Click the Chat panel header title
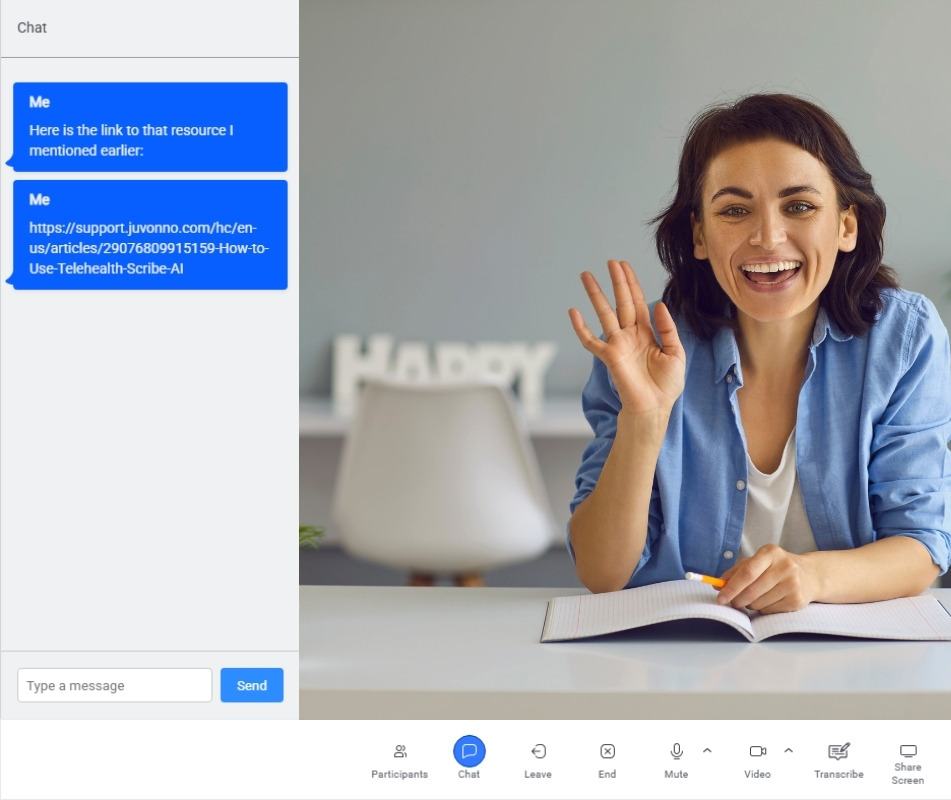951x800 pixels. pyautogui.click(x=32, y=28)
